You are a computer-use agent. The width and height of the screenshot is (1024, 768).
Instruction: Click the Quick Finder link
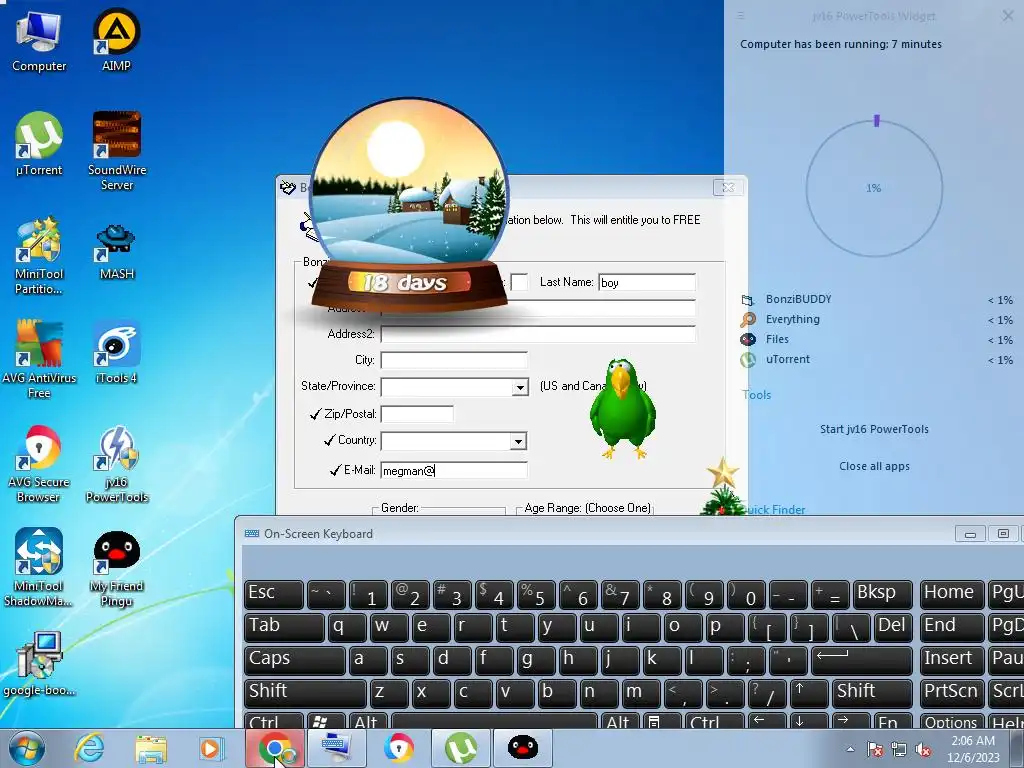[x=775, y=509]
